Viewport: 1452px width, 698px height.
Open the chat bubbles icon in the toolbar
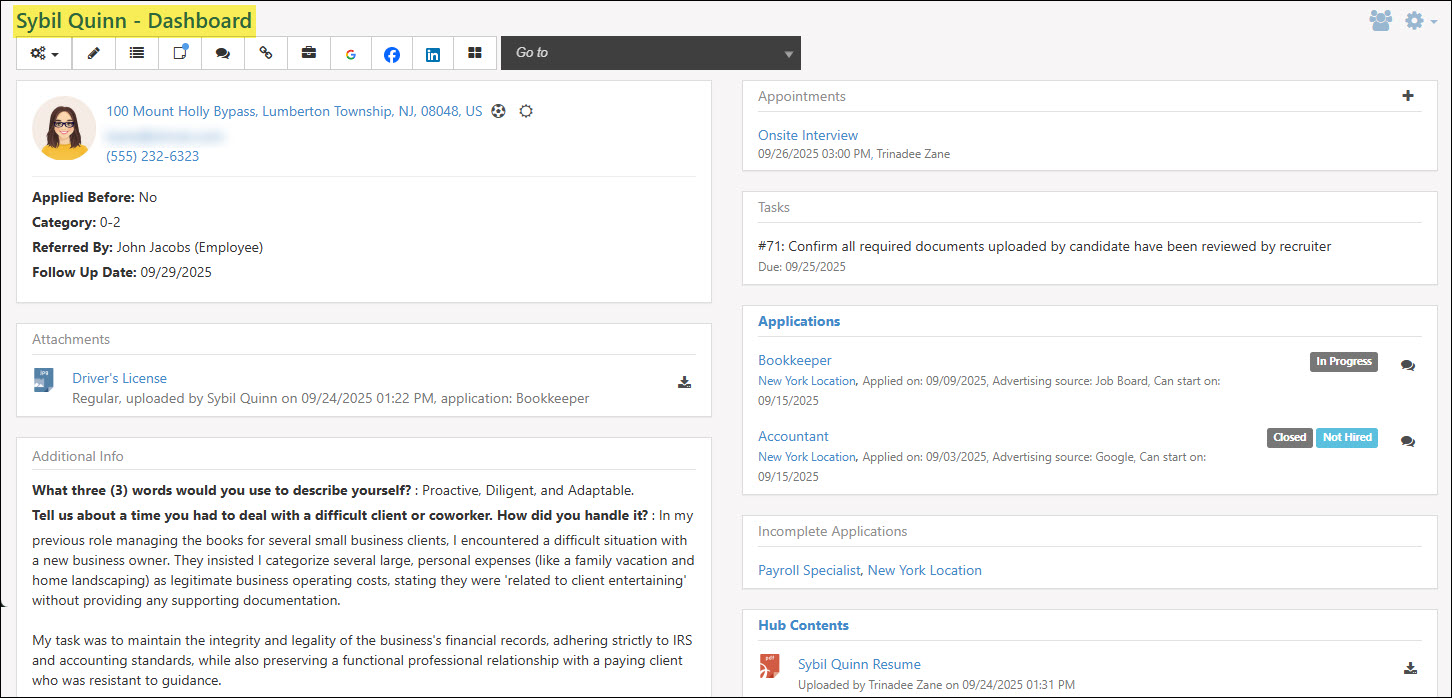[223, 53]
